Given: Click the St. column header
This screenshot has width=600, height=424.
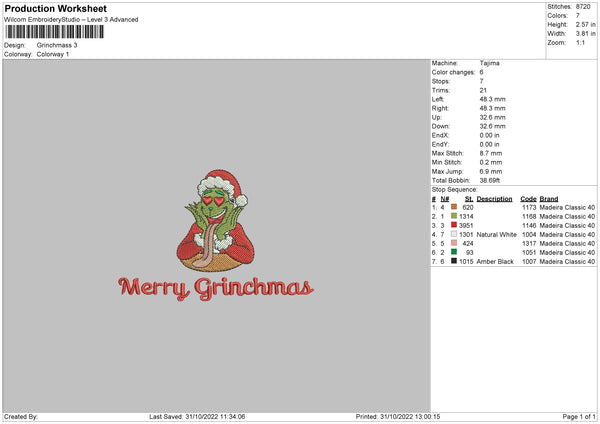Looking at the screenshot, I should tap(469, 199).
